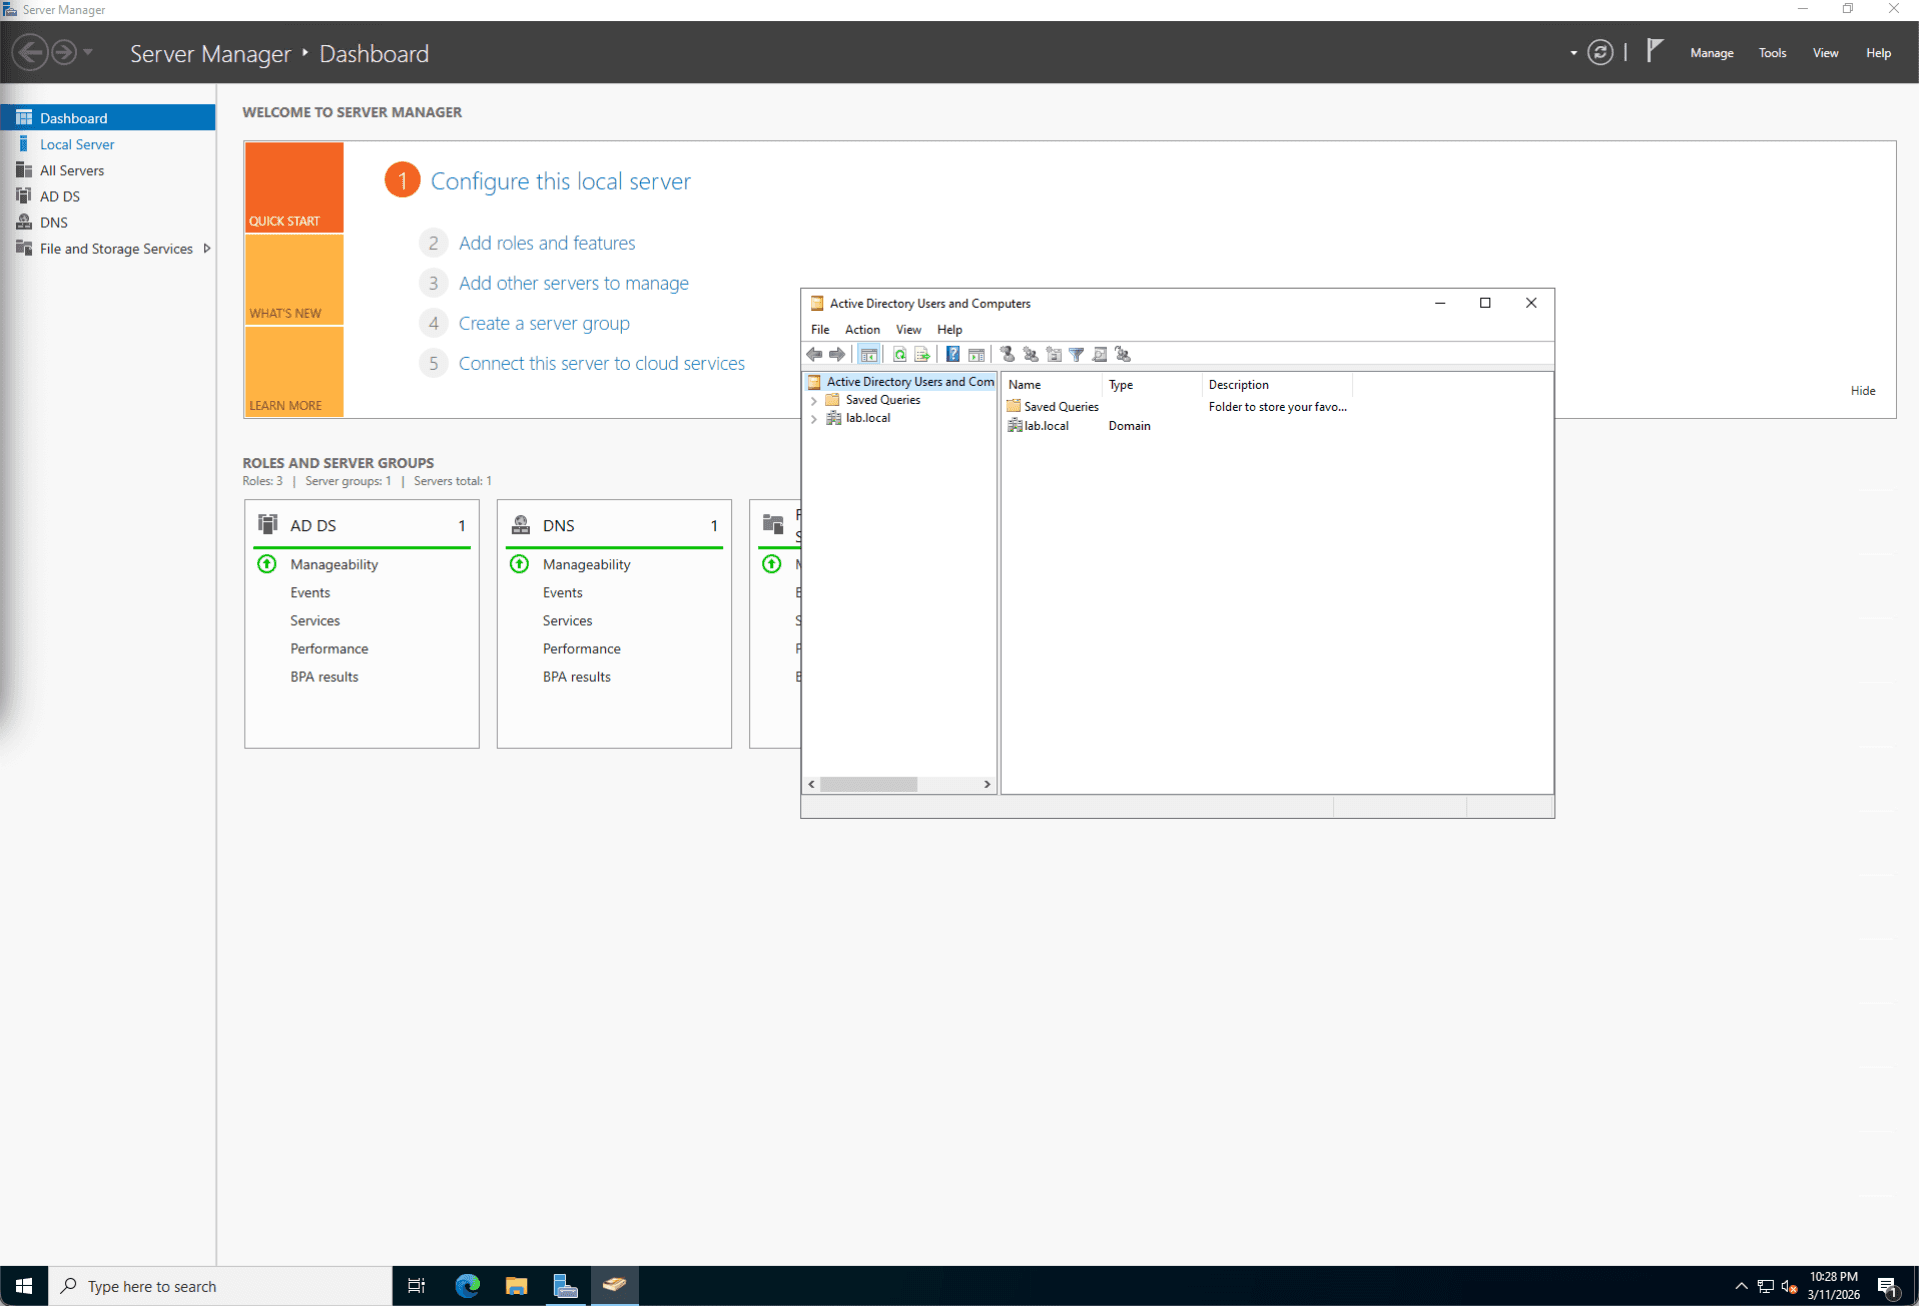The image size is (1919, 1306).
Task: Click the Configure this local server link
Action: click(560, 181)
